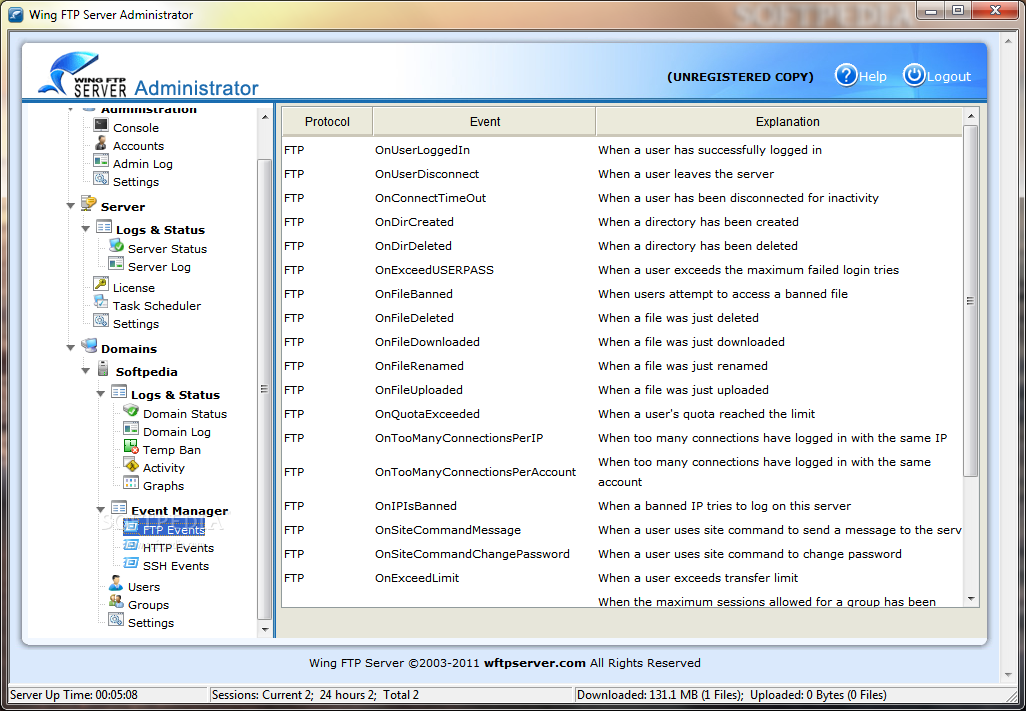
Task: Click the Console icon in the tree
Action: click(x=101, y=126)
